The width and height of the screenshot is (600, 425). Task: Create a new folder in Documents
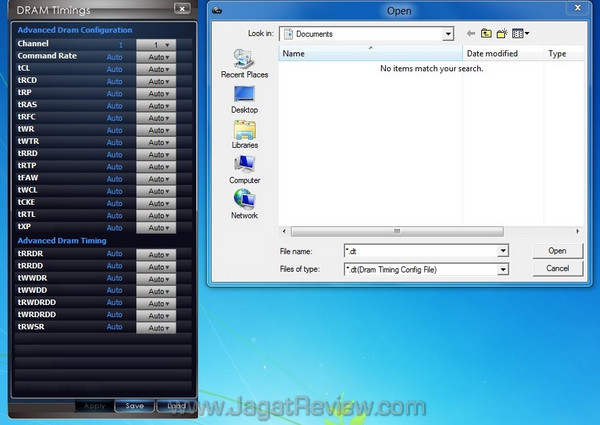[x=502, y=34]
